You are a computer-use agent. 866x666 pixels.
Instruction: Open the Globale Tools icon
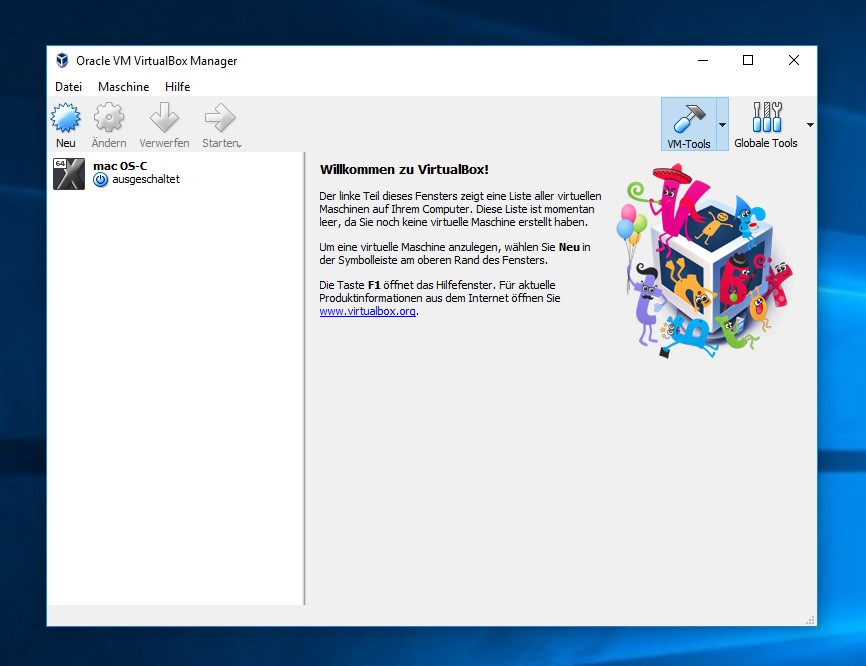pos(767,117)
